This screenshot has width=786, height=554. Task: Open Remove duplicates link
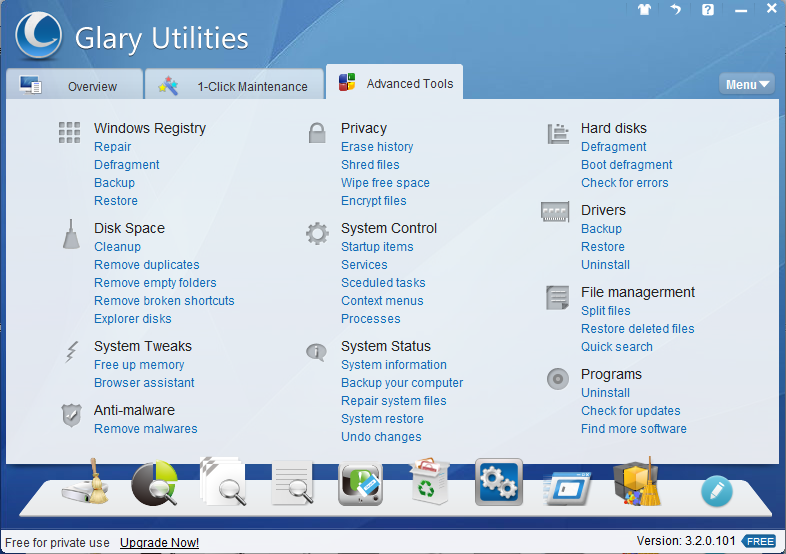point(147,265)
